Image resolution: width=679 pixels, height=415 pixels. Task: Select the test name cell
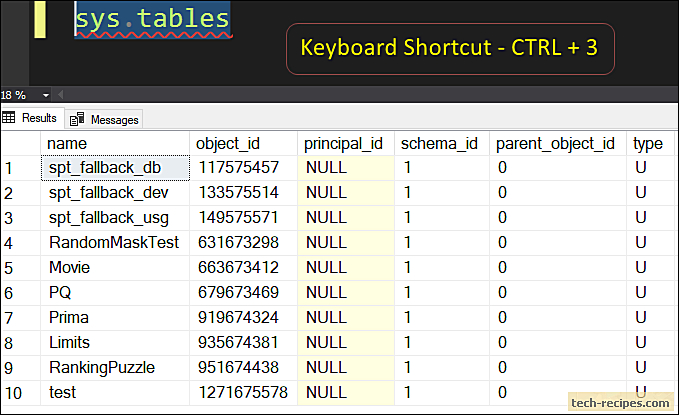click(x=115, y=393)
